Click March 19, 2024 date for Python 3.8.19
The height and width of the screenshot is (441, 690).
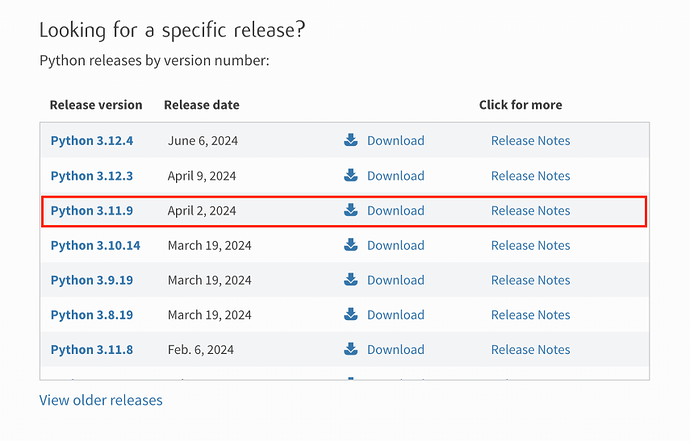[209, 315]
